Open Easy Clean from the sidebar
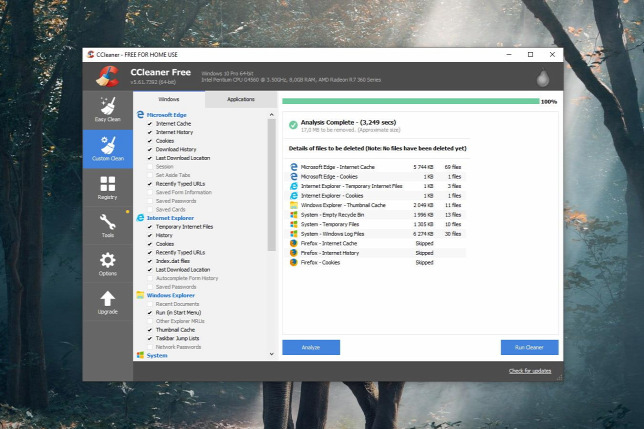The height and width of the screenshot is (429, 644). (108, 110)
